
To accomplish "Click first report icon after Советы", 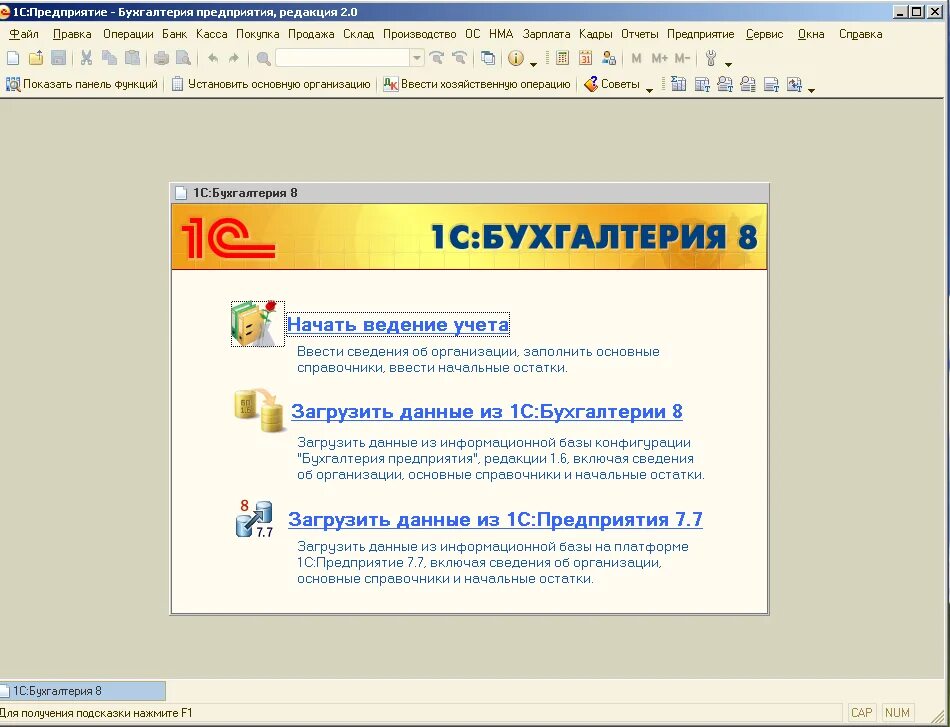I will pyautogui.click(x=679, y=84).
